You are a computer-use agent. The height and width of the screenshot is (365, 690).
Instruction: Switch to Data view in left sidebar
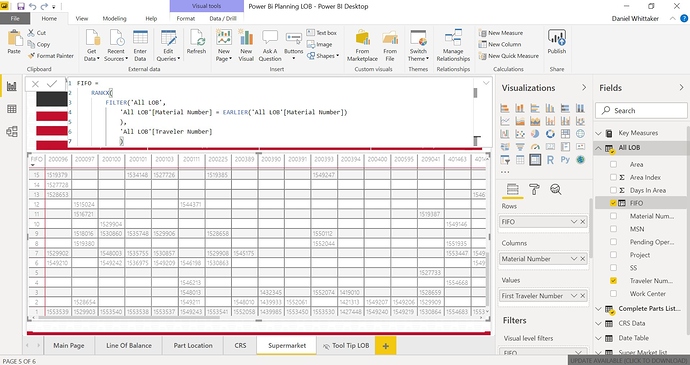pyautogui.click(x=12, y=109)
